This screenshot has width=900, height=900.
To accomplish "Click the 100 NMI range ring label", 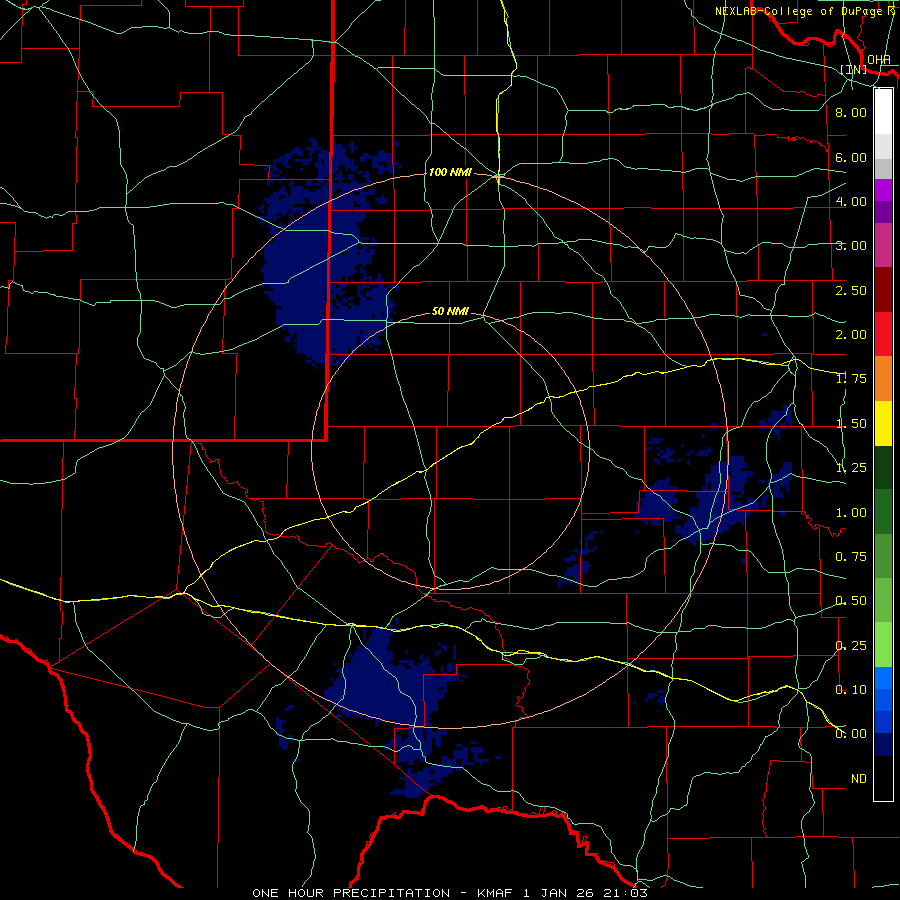I will [450, 172].
